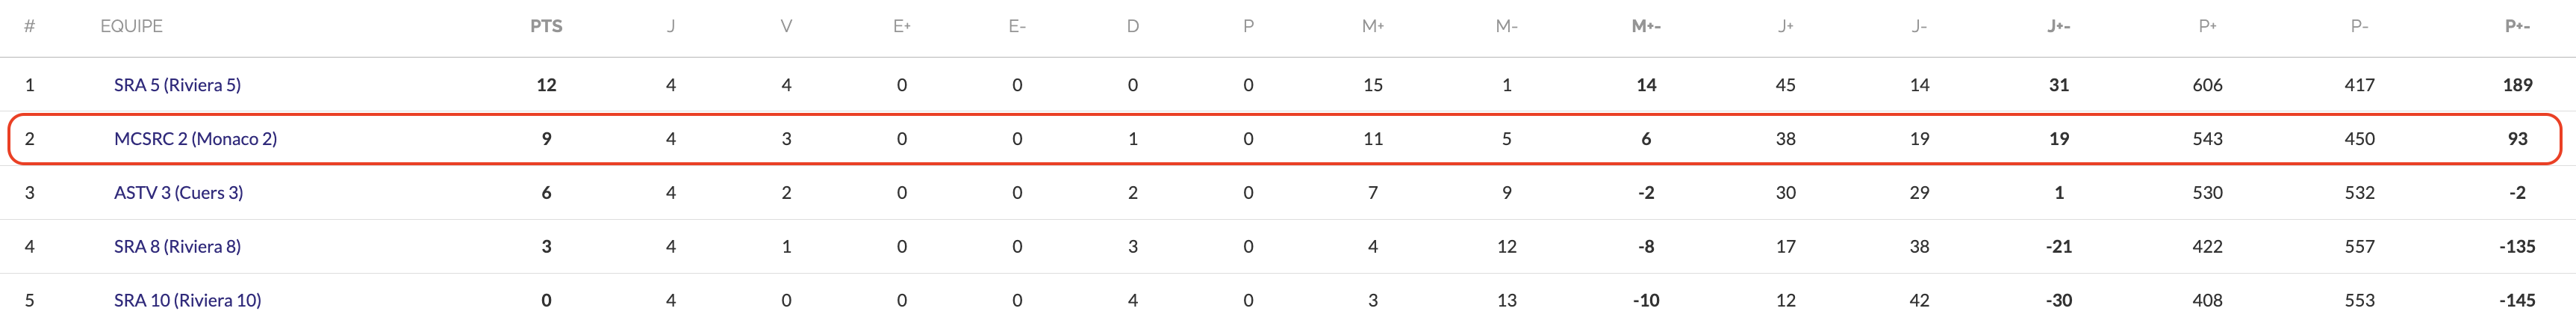Click the ASTV 3 (Cuers 3) link

[178, 193]
